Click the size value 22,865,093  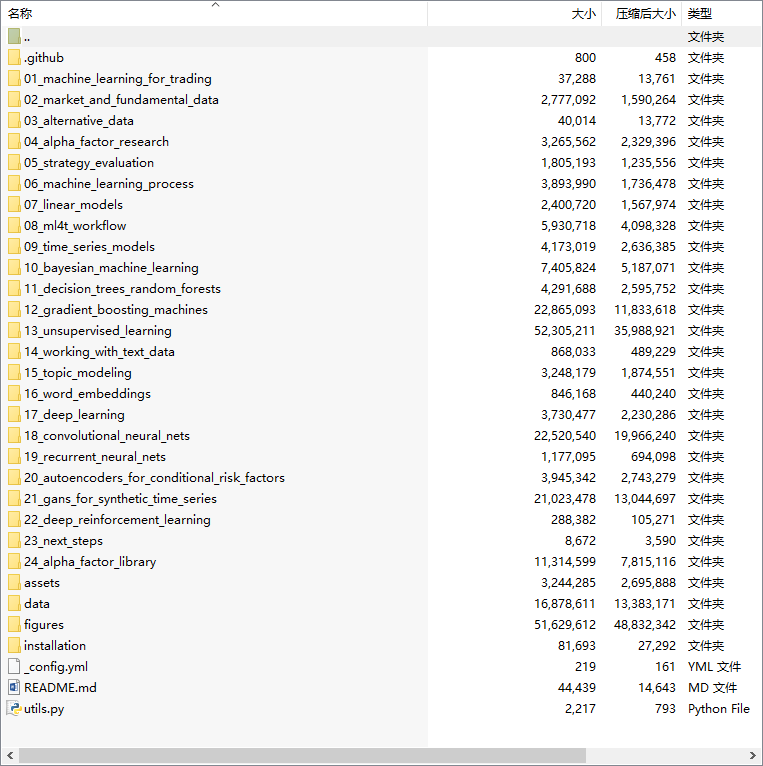coord(565,309)
